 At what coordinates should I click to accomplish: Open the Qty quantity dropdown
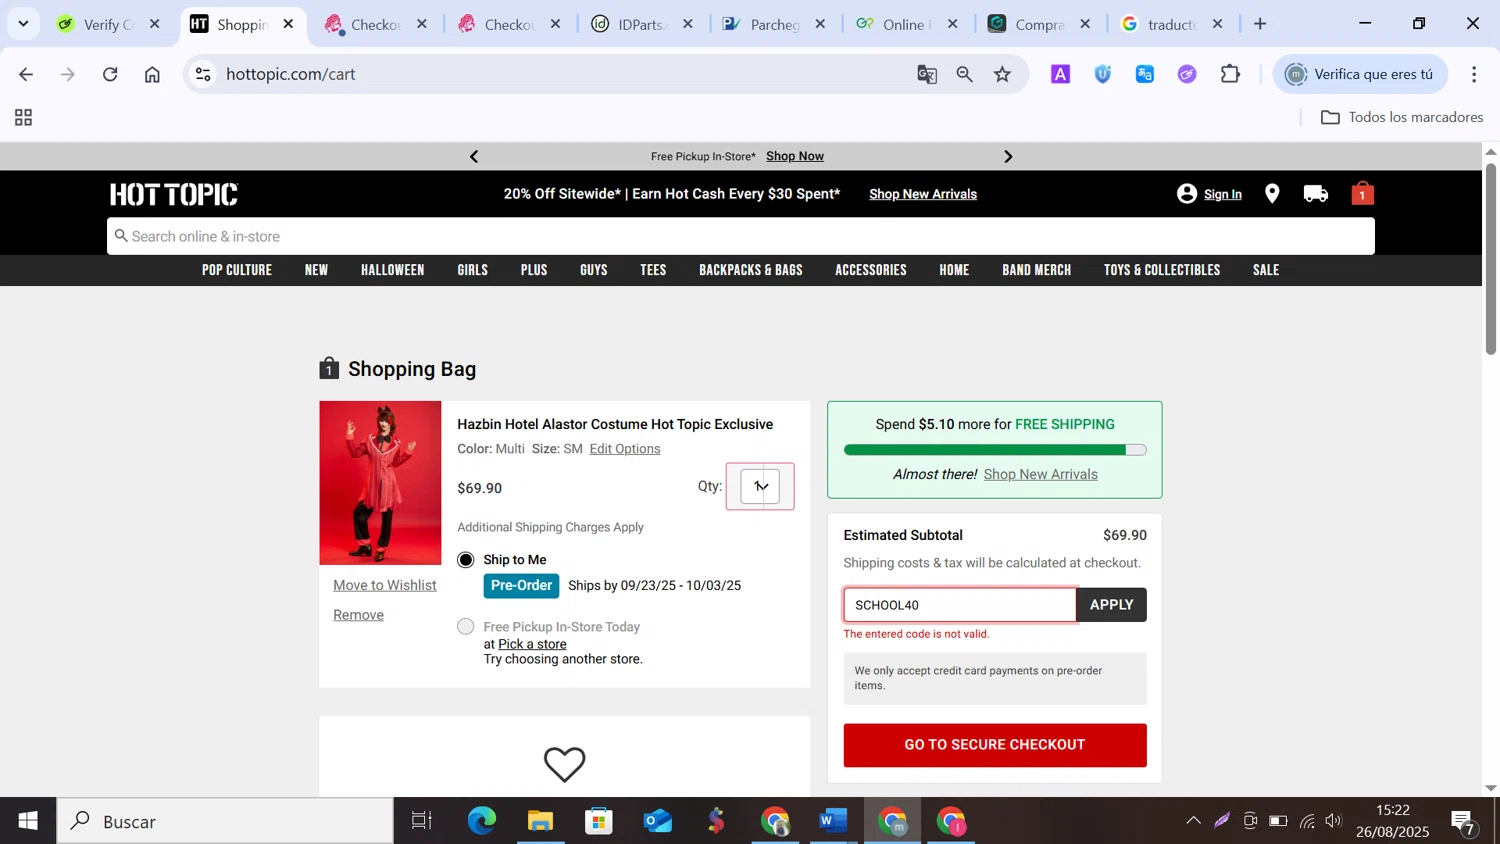pyautogui.click(x=760, y=487)
